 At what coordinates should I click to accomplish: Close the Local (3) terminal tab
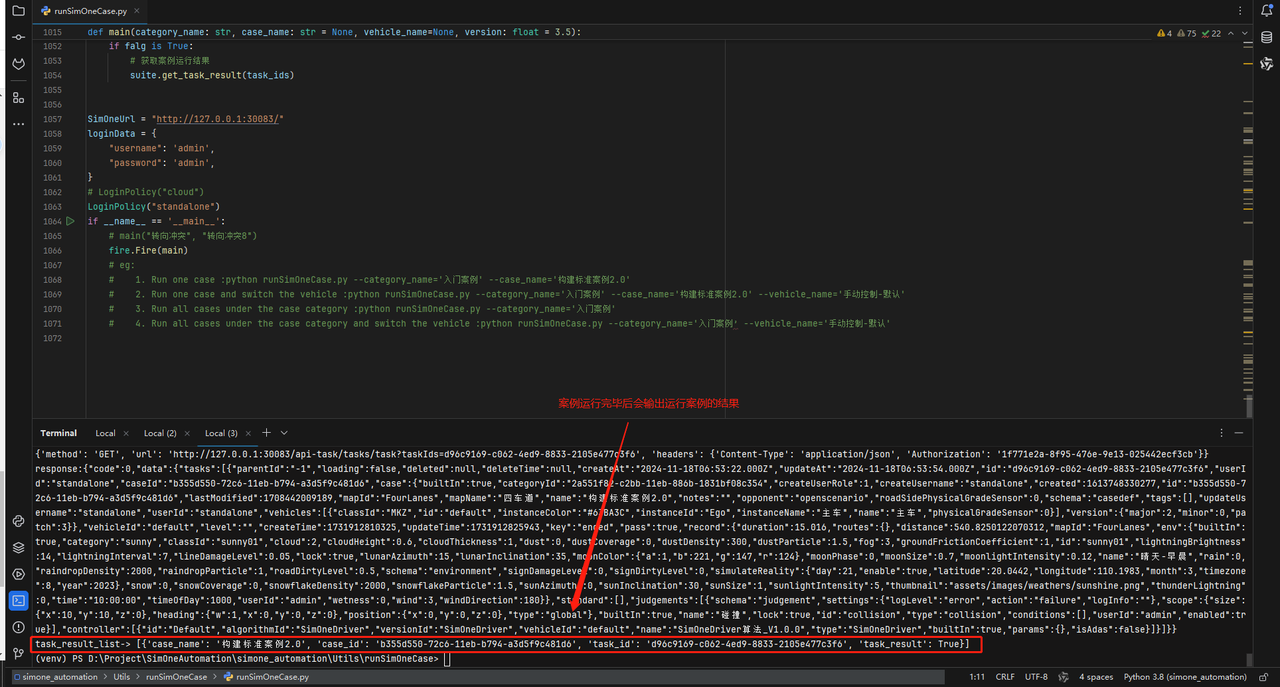tap(248, 433)
